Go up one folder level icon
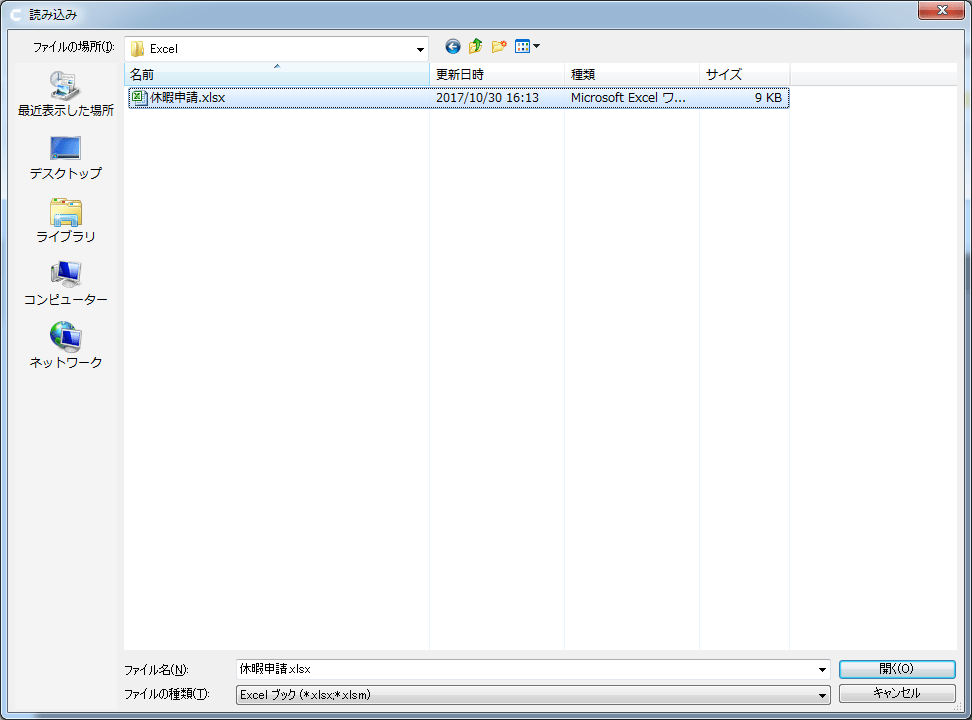The width and height of the screenshot is (972, 720). point(476,46)
